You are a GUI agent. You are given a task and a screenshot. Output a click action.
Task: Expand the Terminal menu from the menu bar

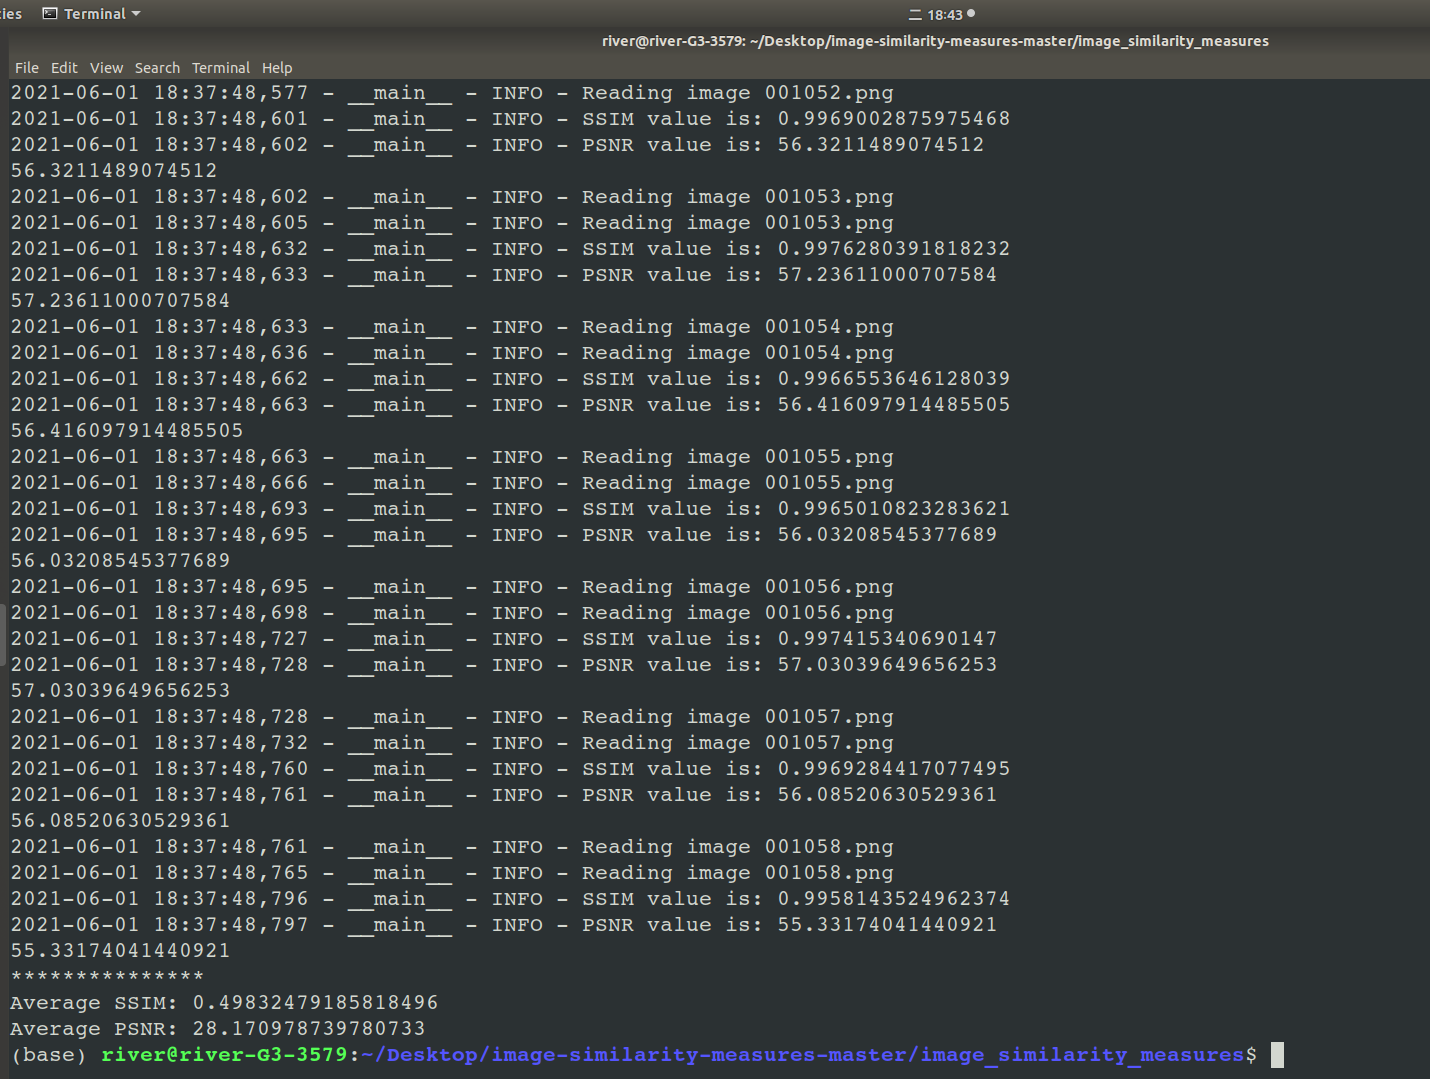click(221, 68)
